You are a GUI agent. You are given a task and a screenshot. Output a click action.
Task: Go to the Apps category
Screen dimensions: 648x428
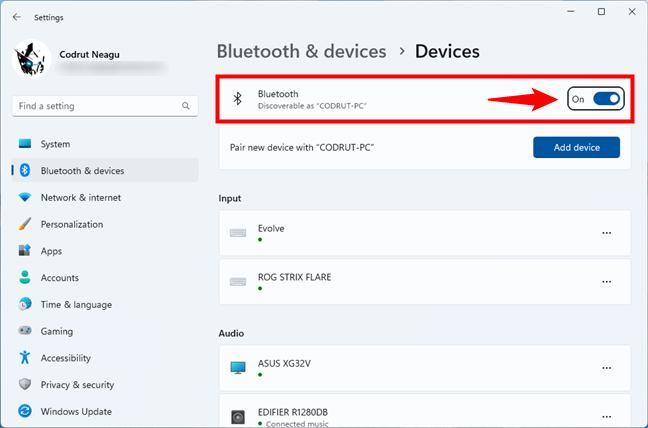tap(105, 251)
